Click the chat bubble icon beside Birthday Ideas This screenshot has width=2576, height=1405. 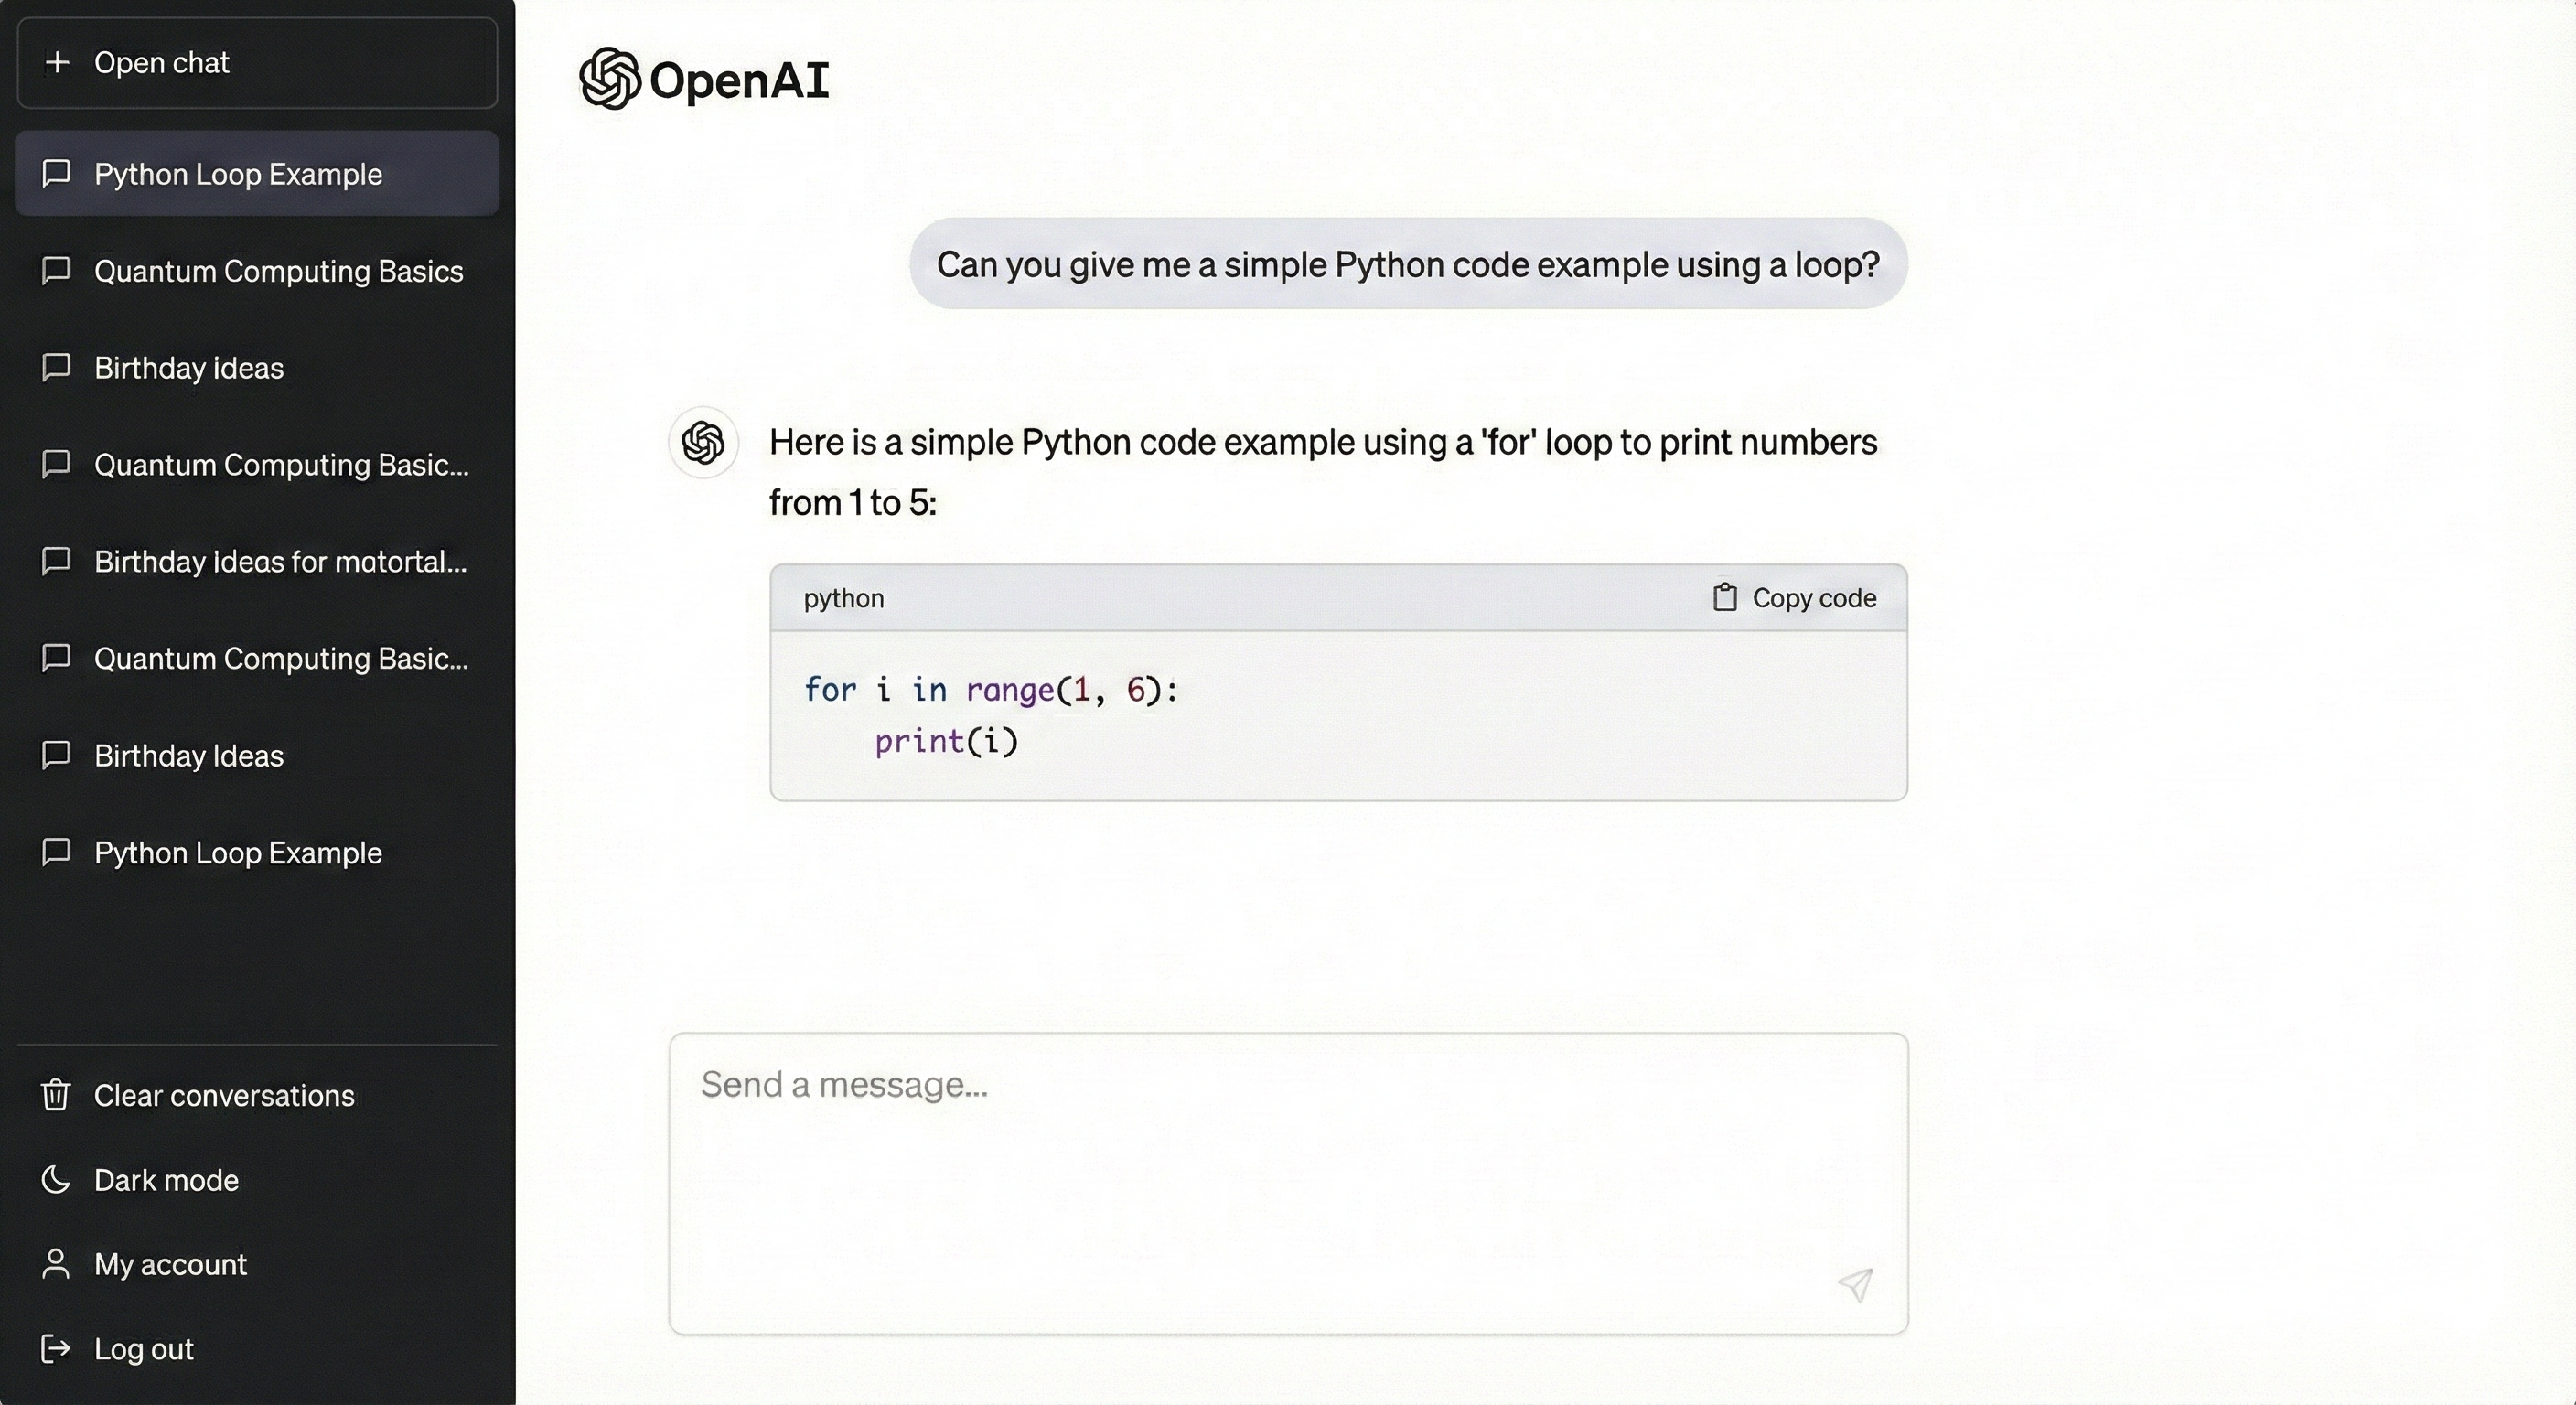pyautogui.click(x=55, y=756)
